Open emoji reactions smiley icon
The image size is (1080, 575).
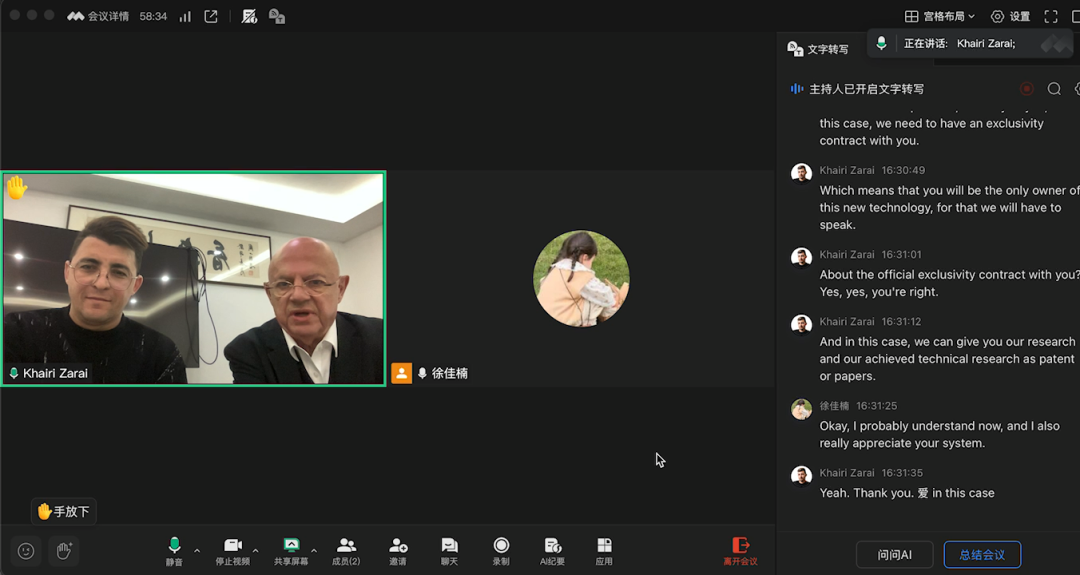pyautogui.click(x=26, y=551)
